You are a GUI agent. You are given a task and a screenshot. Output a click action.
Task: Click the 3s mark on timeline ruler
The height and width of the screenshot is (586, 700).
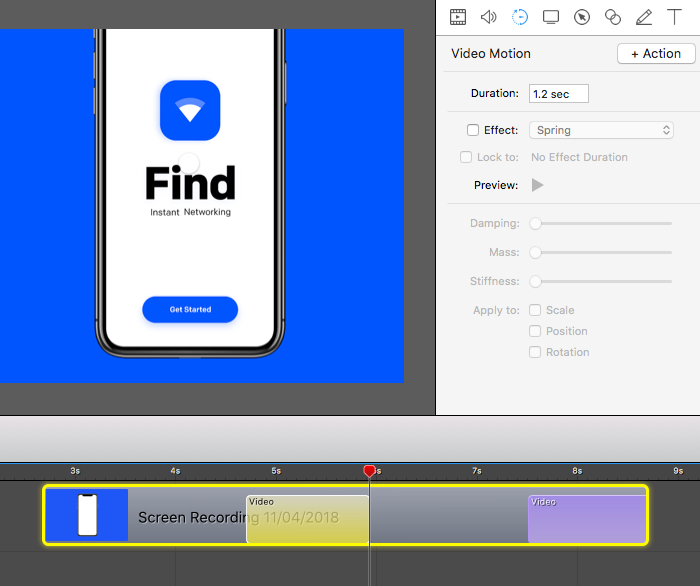click(75, 471)
